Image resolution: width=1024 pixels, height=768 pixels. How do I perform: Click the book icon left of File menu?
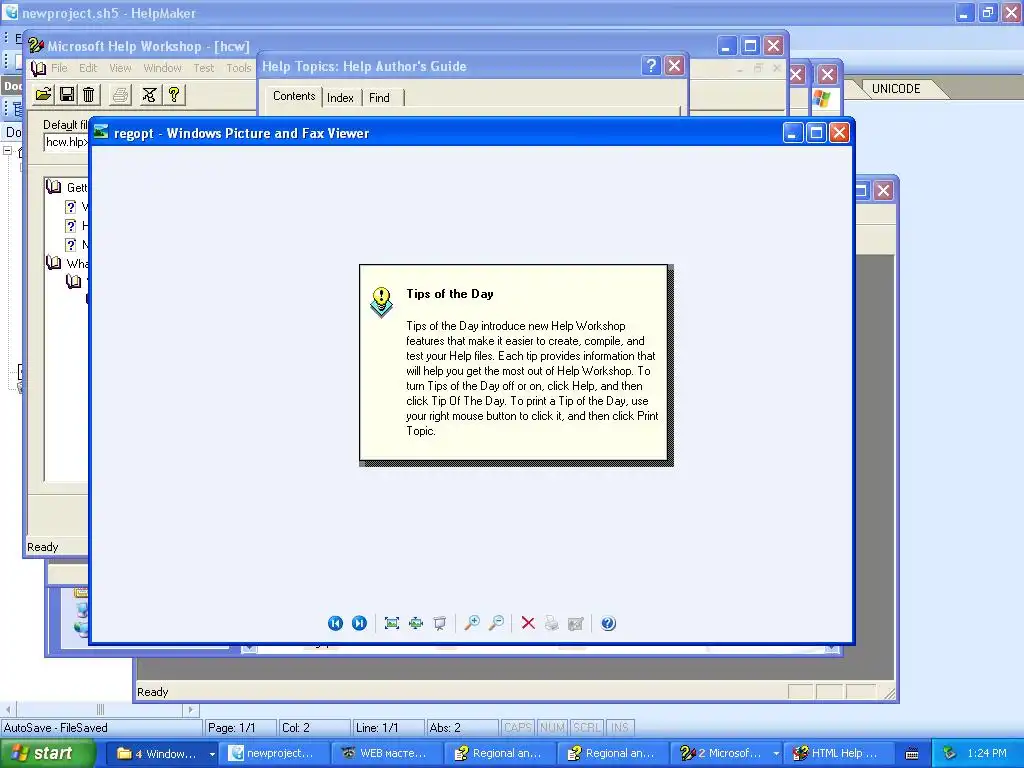pos(39,68)
